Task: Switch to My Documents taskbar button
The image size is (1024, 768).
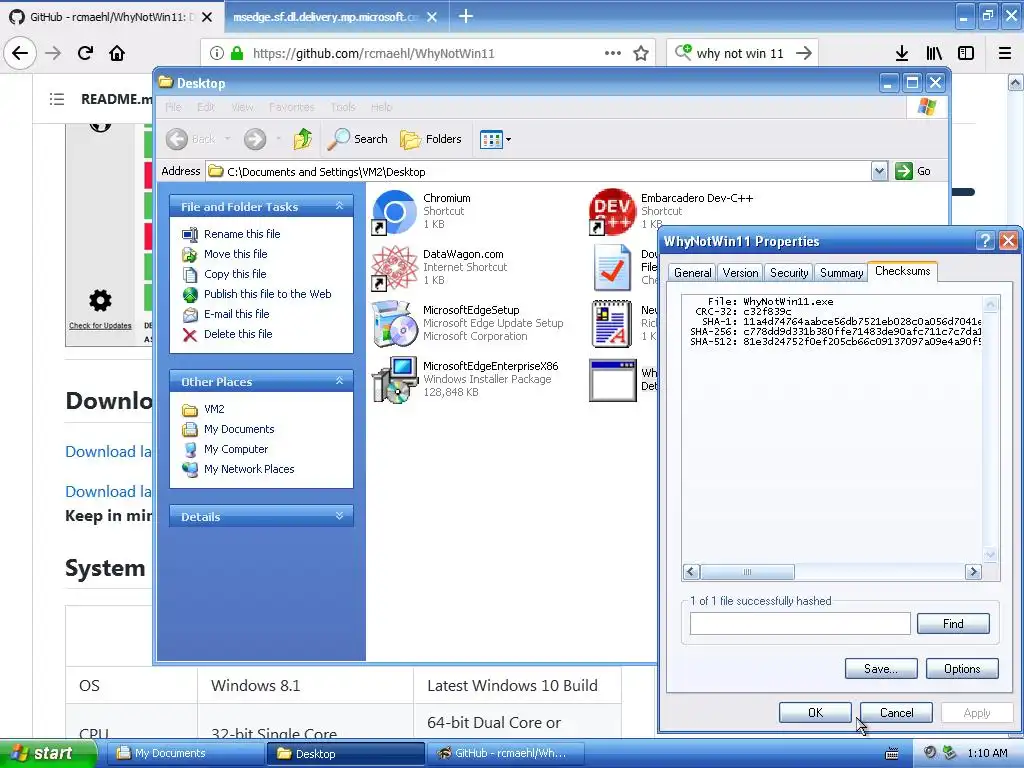Action: [x=186, y=753]
